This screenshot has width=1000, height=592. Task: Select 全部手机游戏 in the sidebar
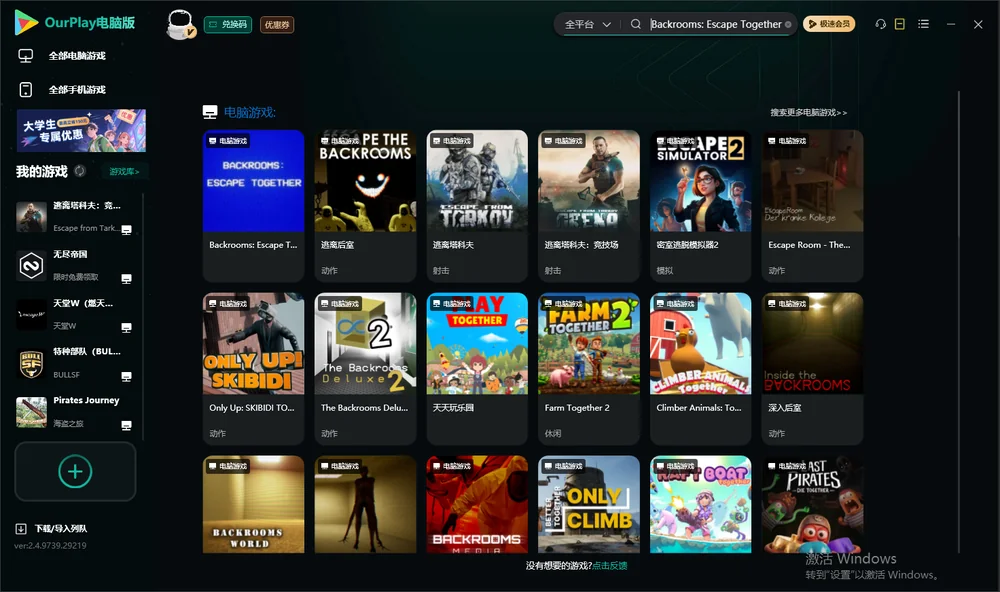coord(77,90)
